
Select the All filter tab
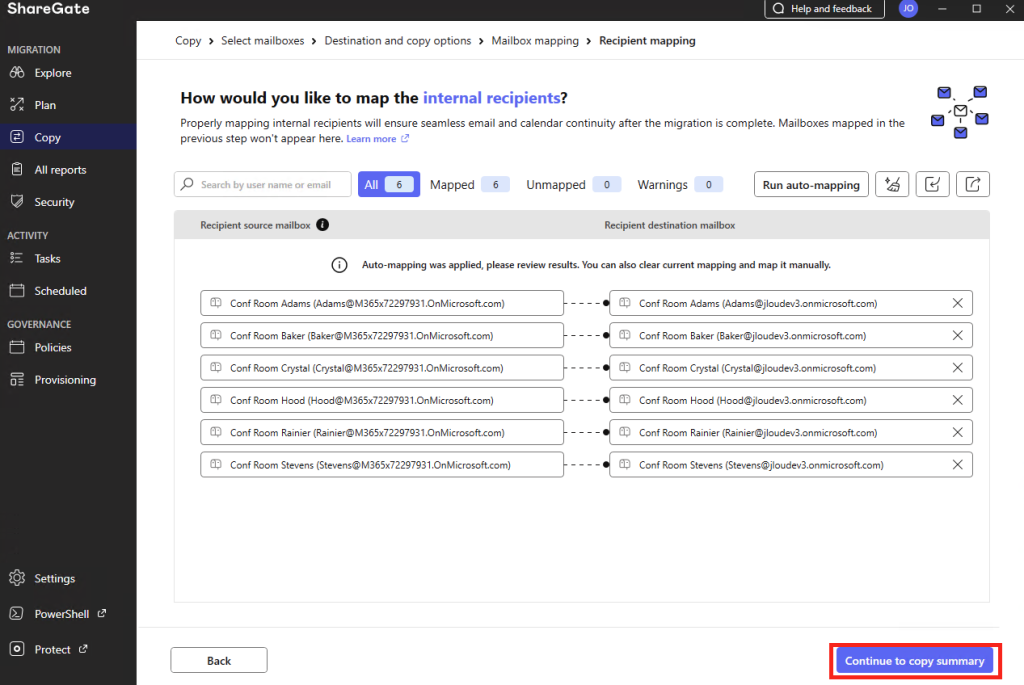coord(389,185)
